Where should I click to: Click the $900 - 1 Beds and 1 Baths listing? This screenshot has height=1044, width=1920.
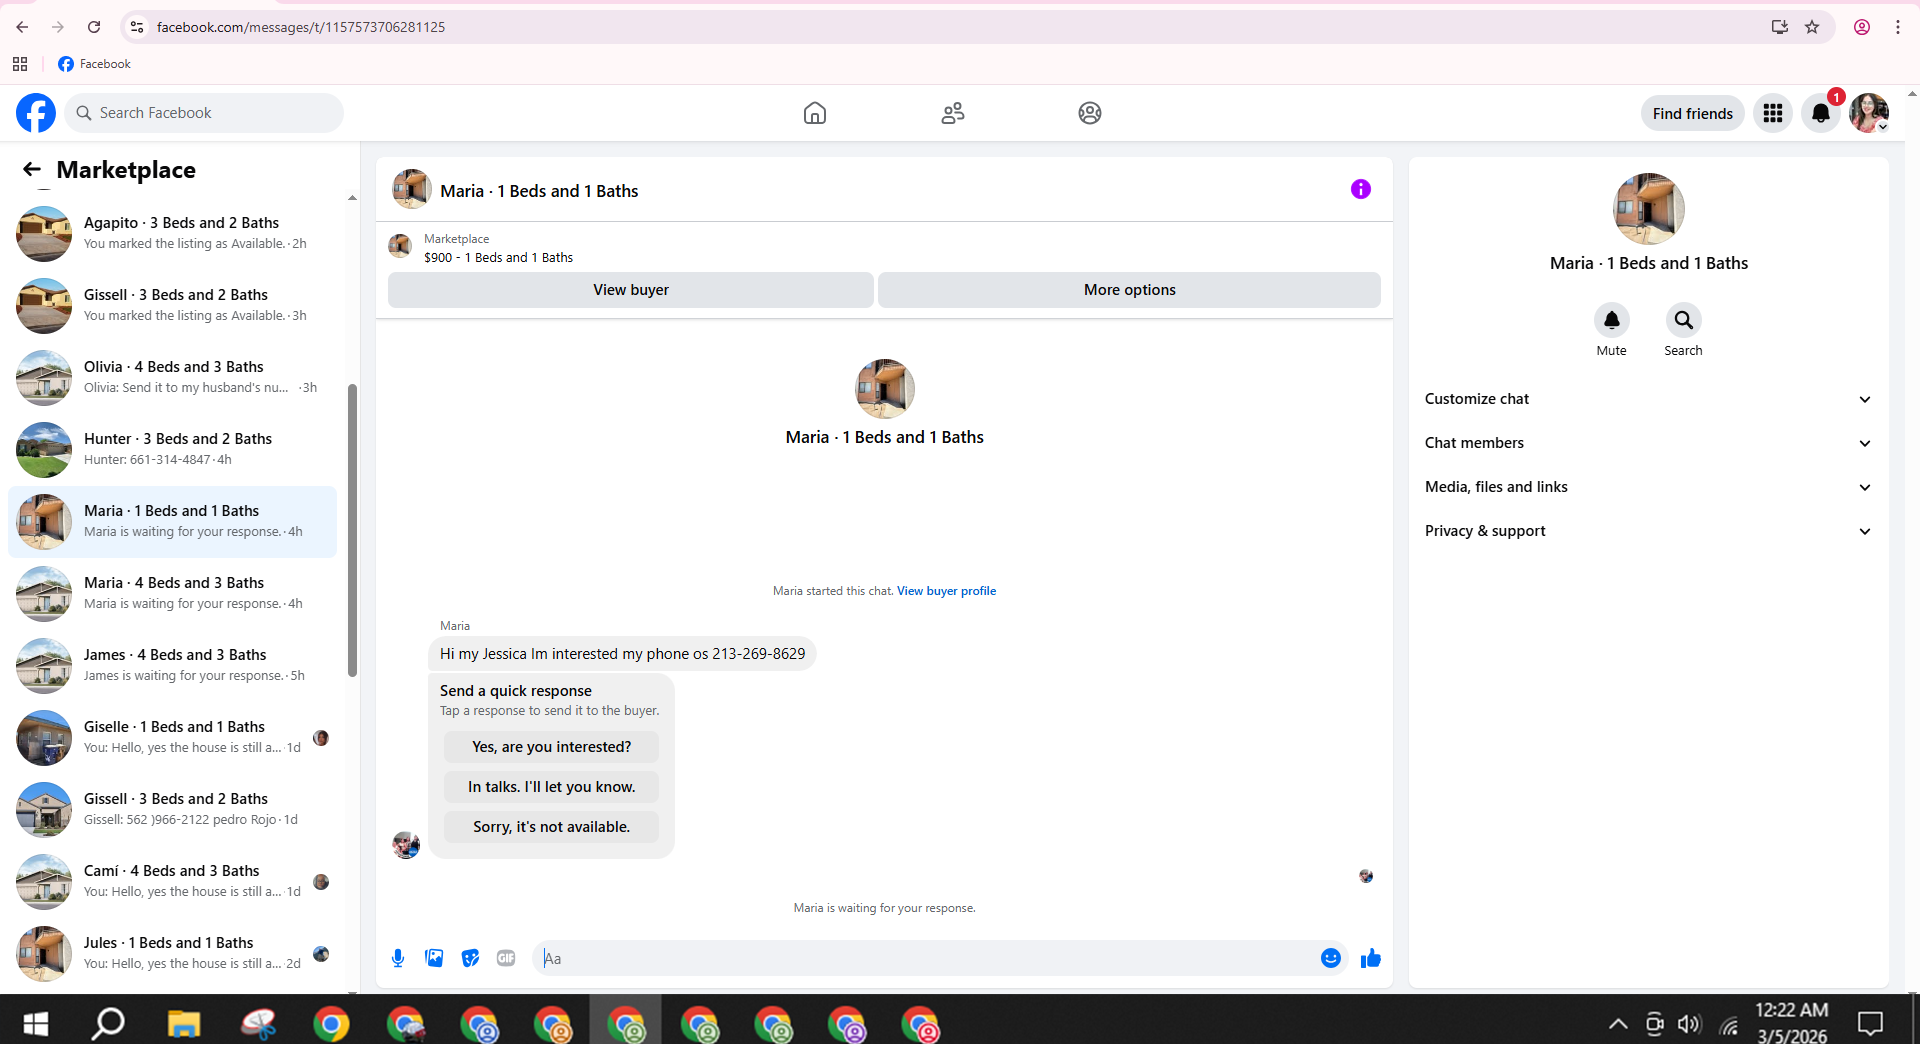pos(498,257)
